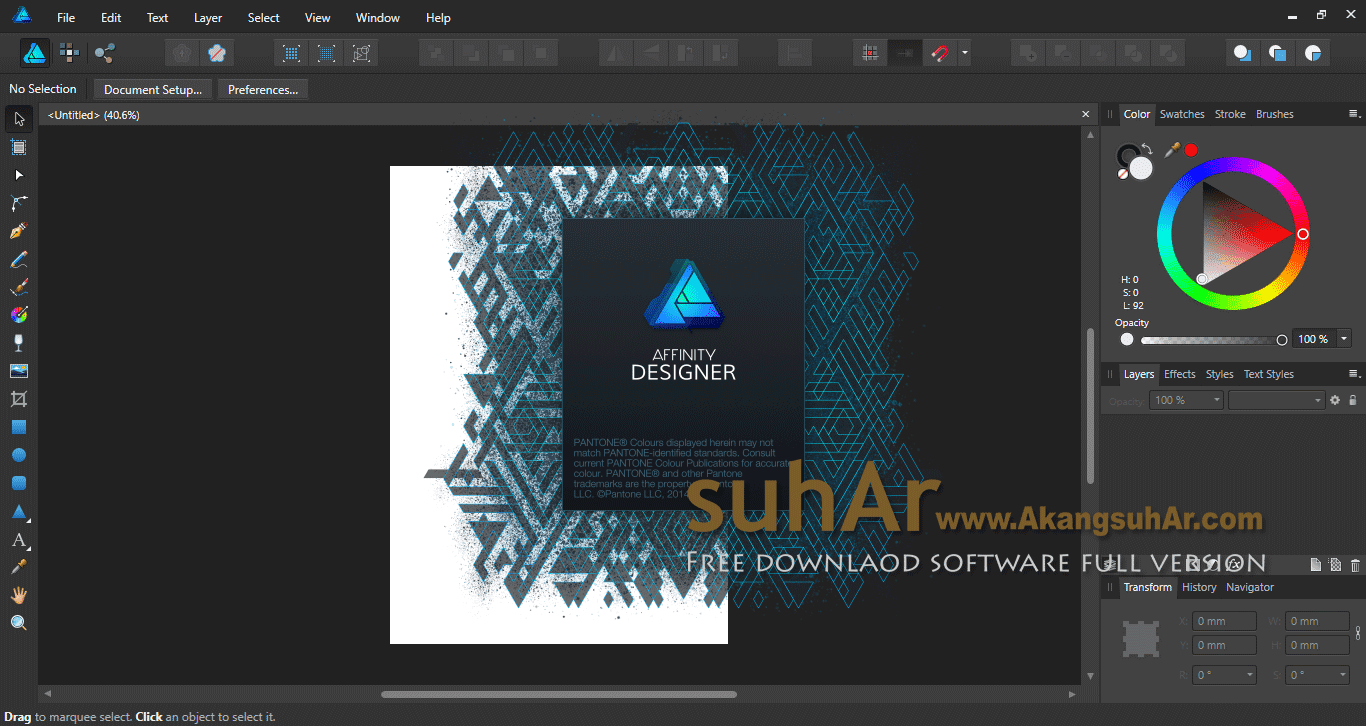
Task: Select the Rounded Rectangle tool
Action: 19,483
